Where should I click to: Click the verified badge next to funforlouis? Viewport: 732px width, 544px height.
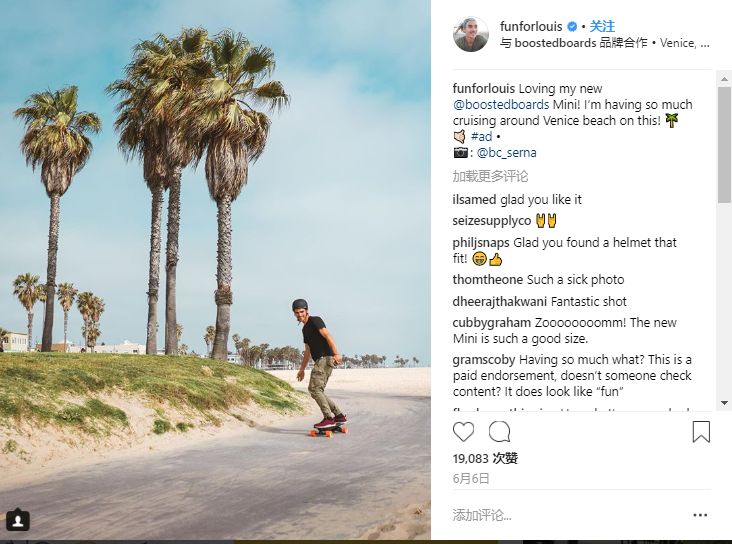[573, 27]
